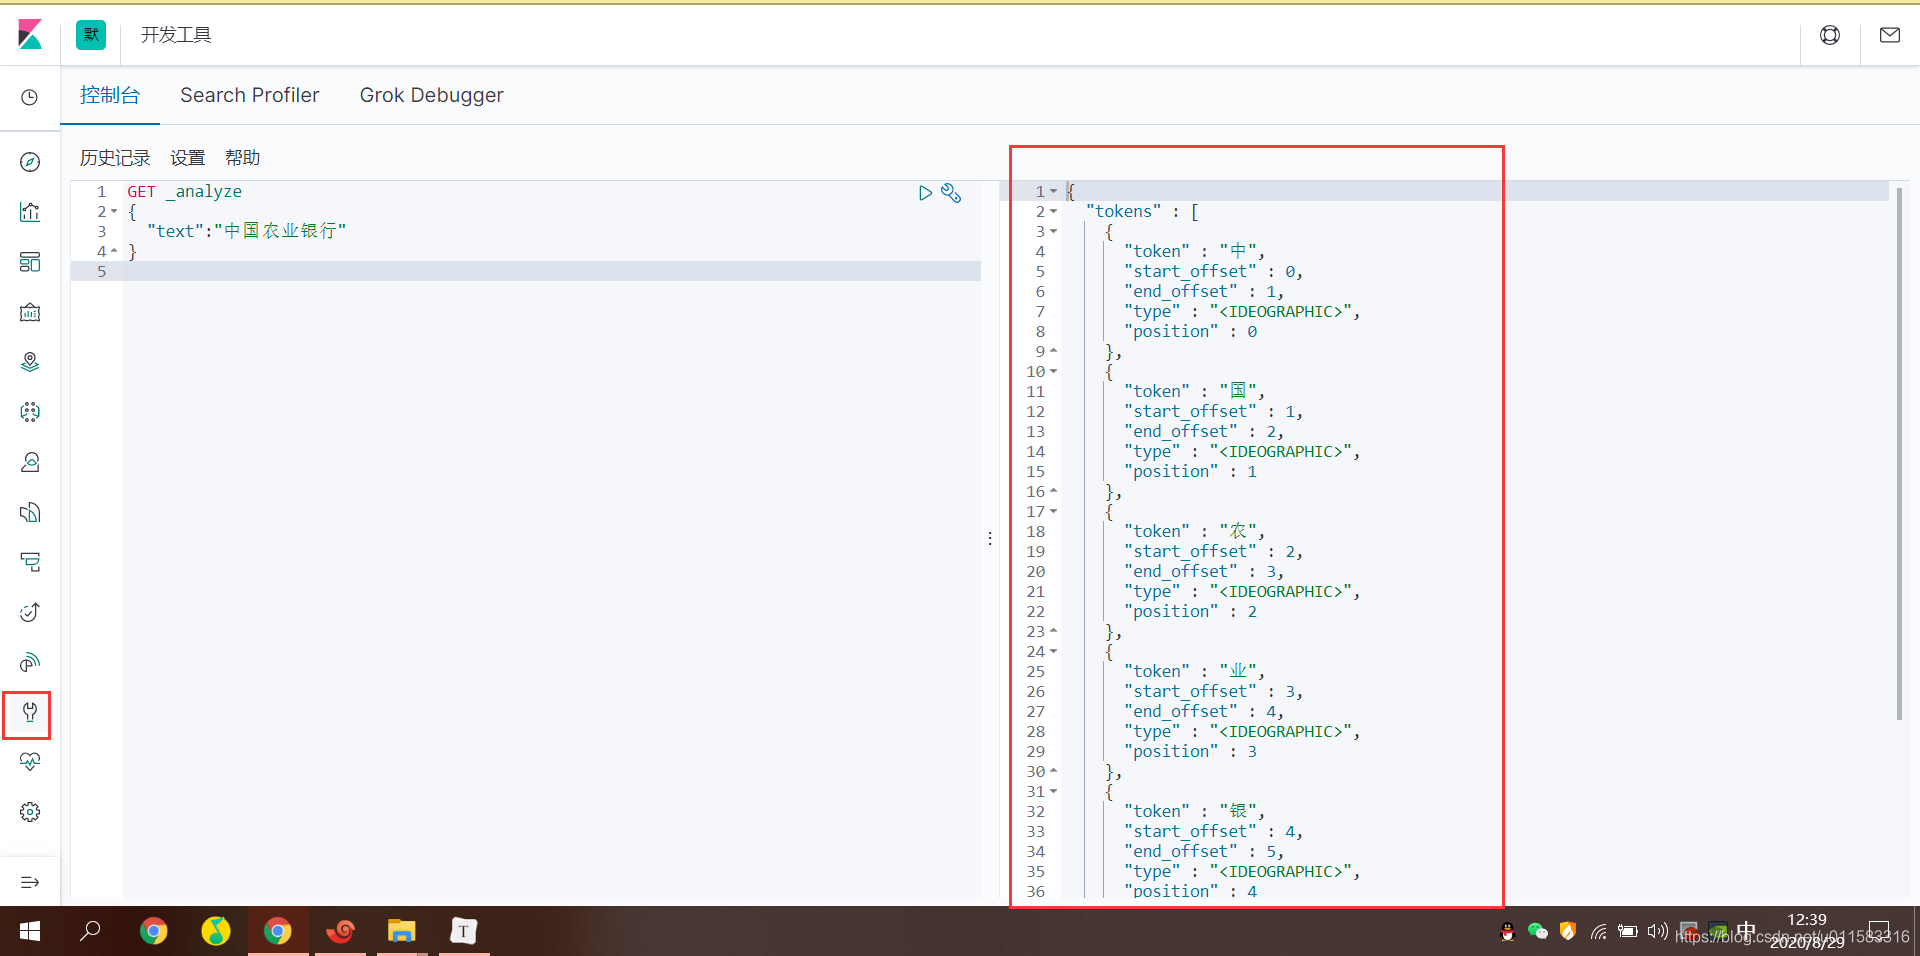1920x956 pixels.
Task: Open Typora from taskbar
Action: tap(463, 931)
